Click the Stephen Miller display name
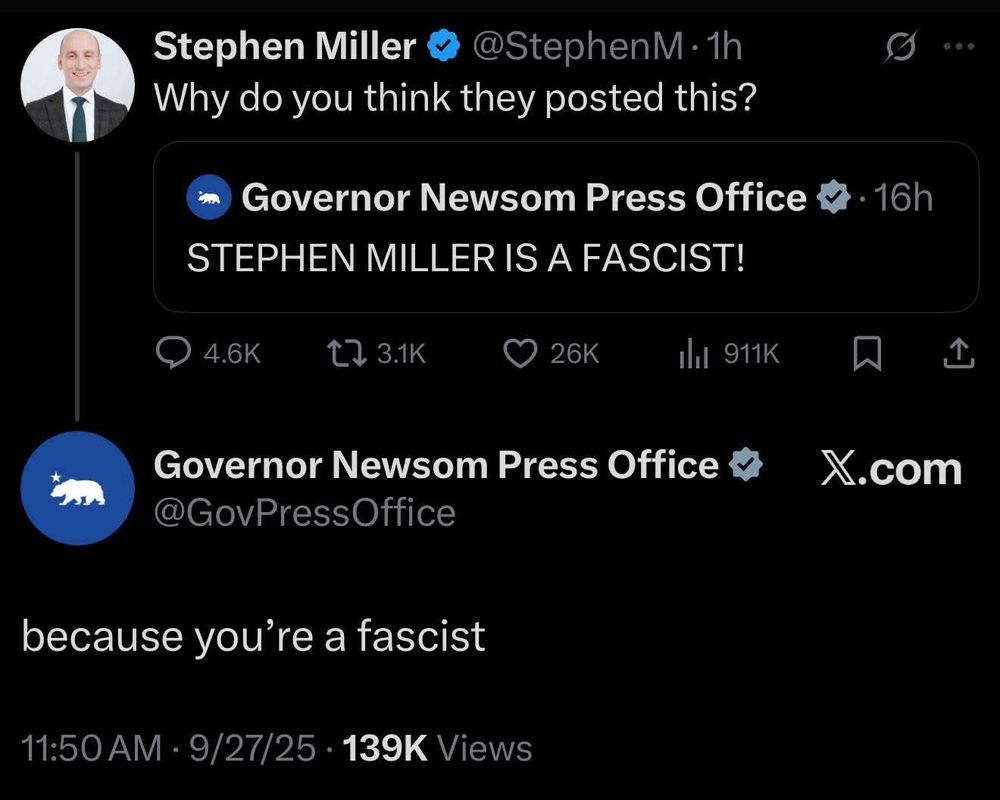The image size is (1000, 800). (x=285, y=46)
